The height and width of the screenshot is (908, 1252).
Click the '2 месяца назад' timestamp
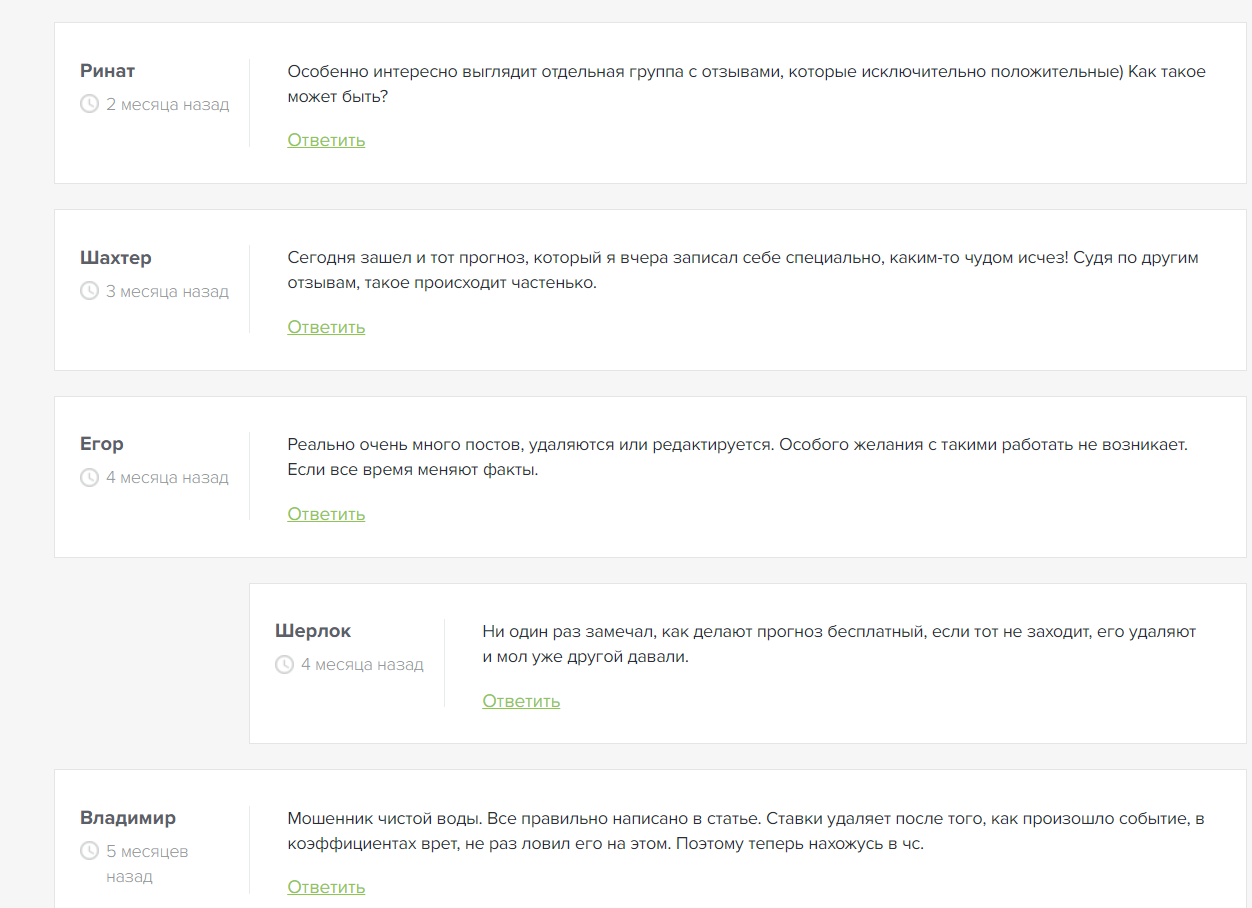(167, 104)
